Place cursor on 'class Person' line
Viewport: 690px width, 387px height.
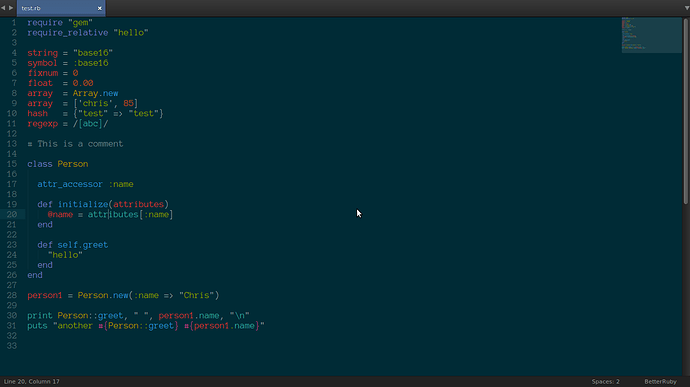click(58, 164)
